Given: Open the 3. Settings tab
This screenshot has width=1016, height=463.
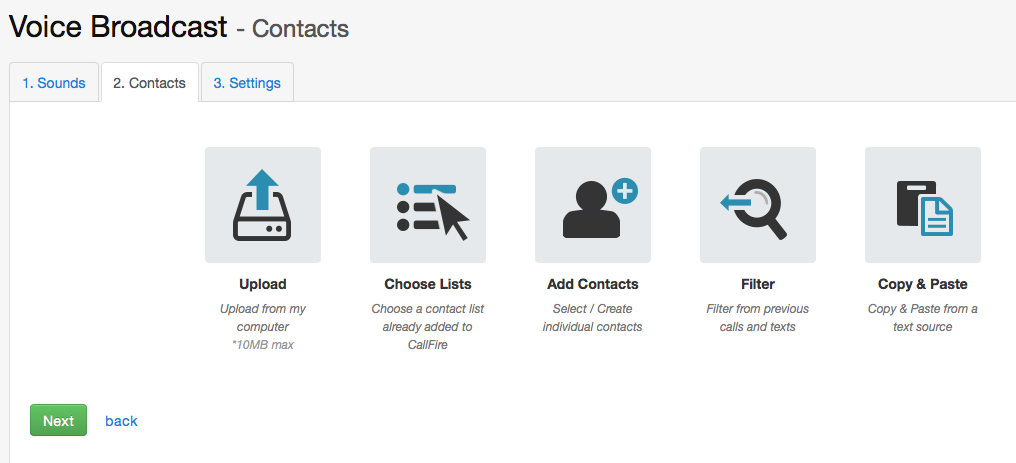Looking at the screenshot, I should tap(247, 83).
